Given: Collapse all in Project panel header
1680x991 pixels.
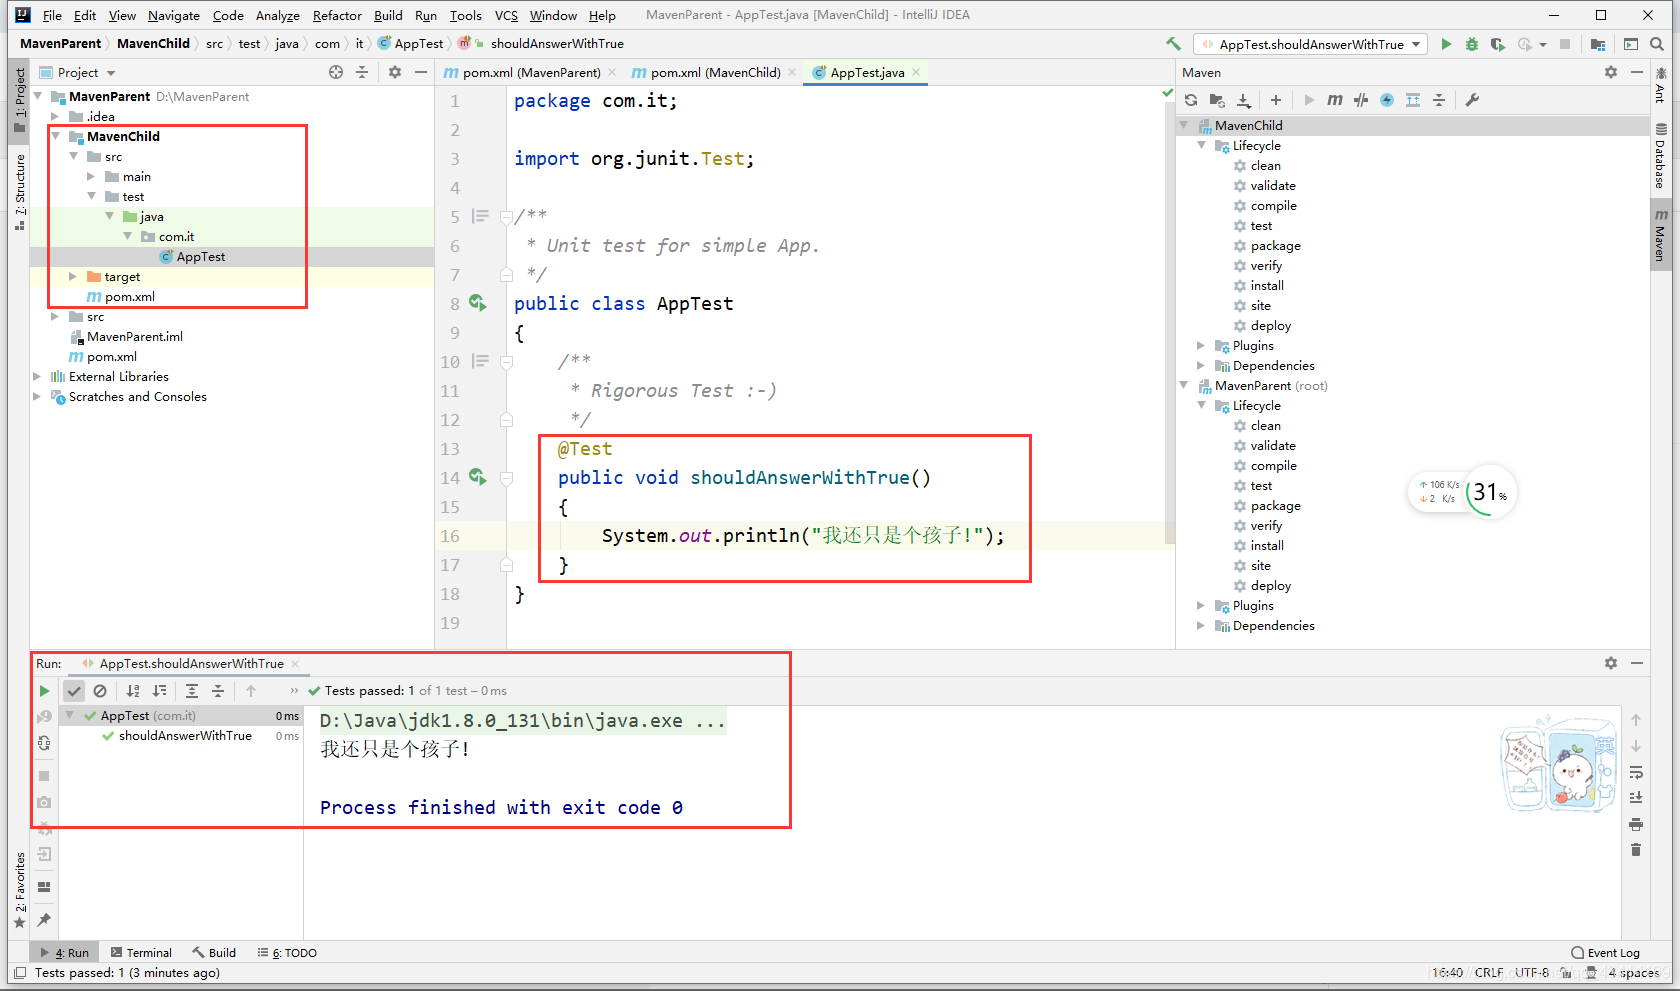Looking at the screenshot, I should (362, 72).
